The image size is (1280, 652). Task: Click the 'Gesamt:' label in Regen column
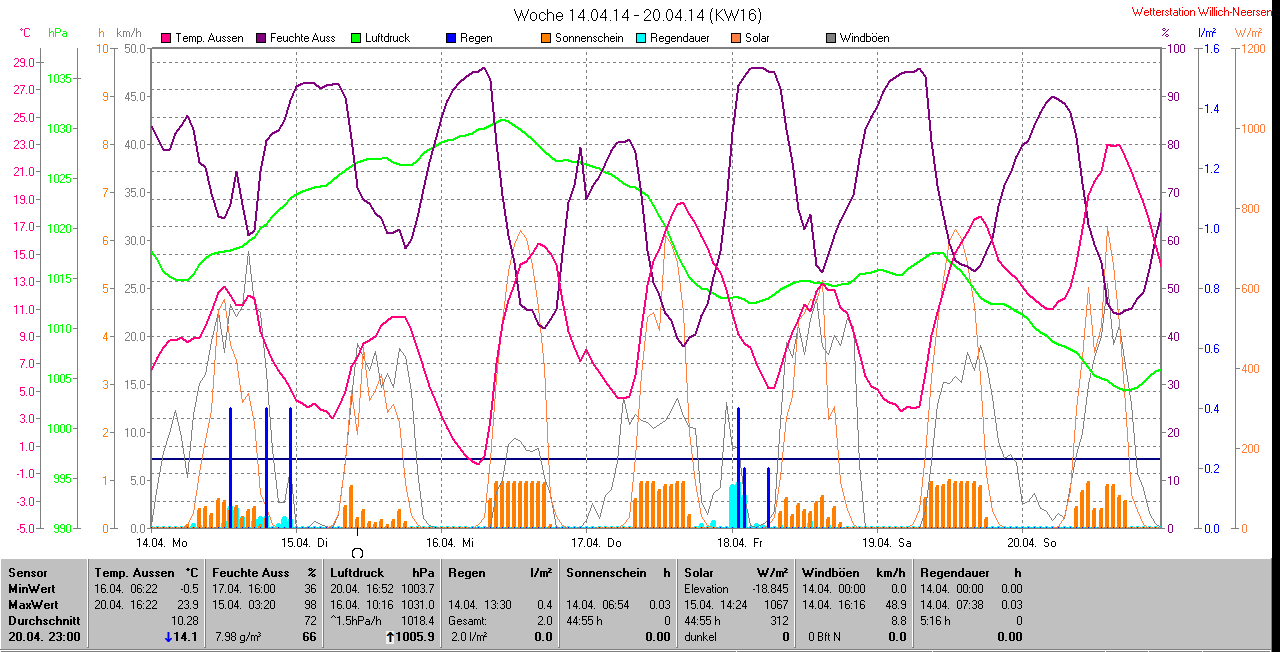tap(468, 621)
